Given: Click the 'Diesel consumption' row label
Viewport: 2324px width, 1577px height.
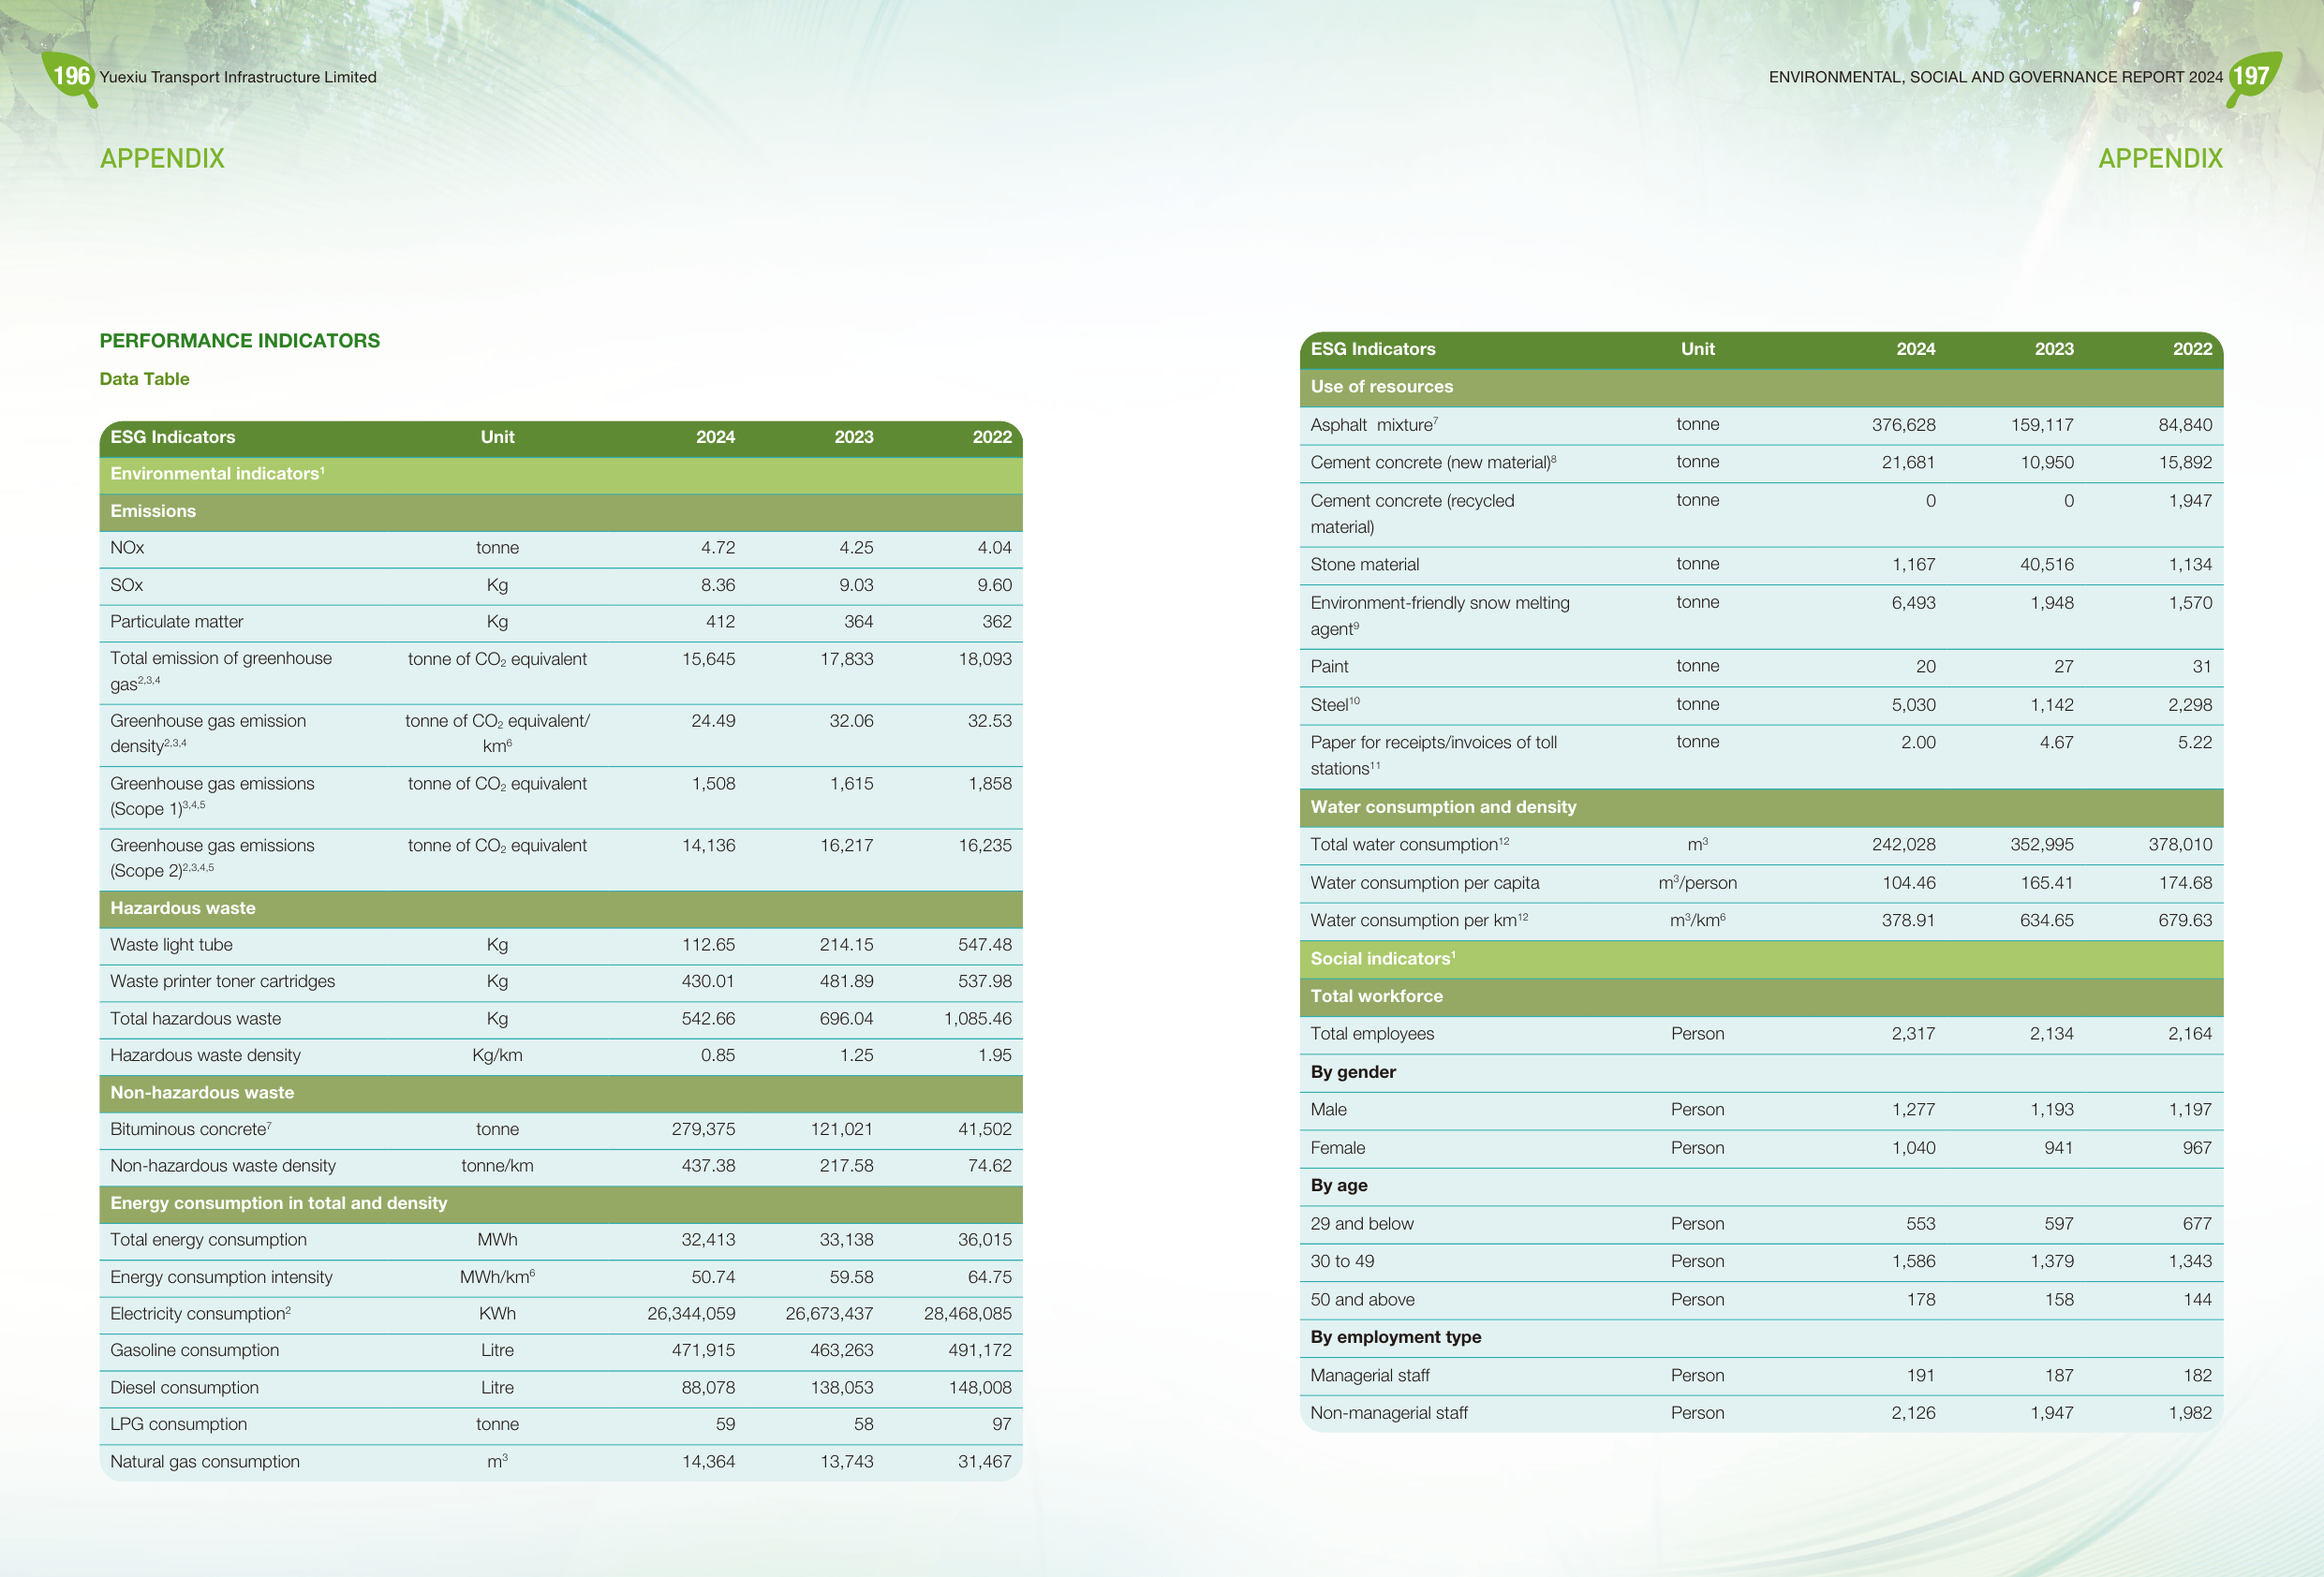Looking at the screenshot, I should (184, 1388).
